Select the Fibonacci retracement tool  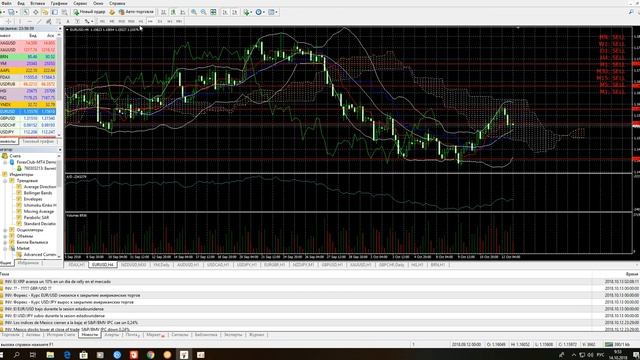58,21
